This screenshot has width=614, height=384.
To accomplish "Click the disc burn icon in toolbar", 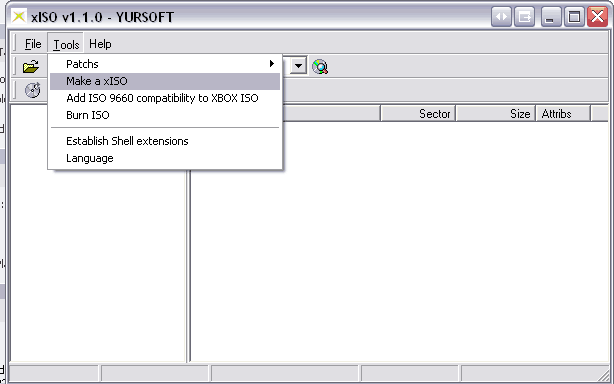I will (x=33, y=90).
